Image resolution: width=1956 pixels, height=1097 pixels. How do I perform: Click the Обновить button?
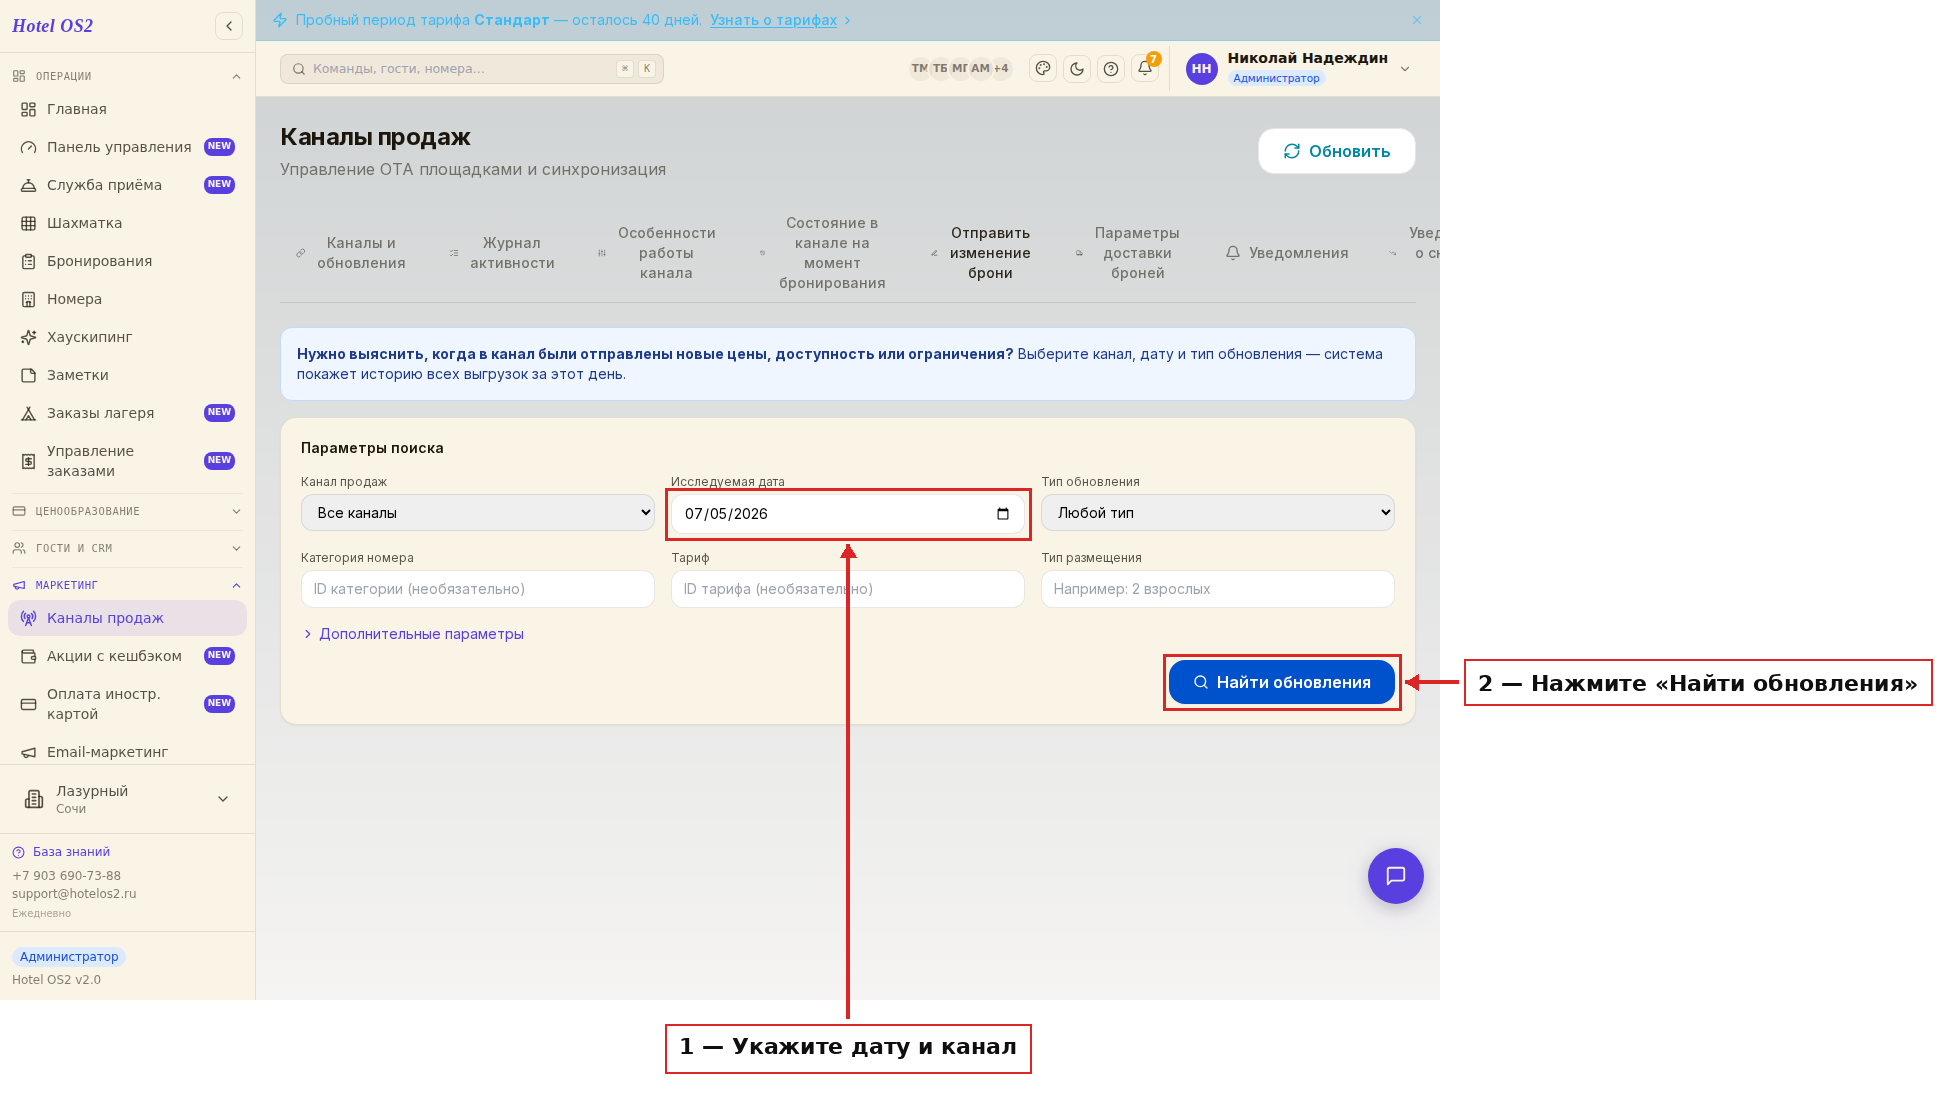(x=1337, y=151)
